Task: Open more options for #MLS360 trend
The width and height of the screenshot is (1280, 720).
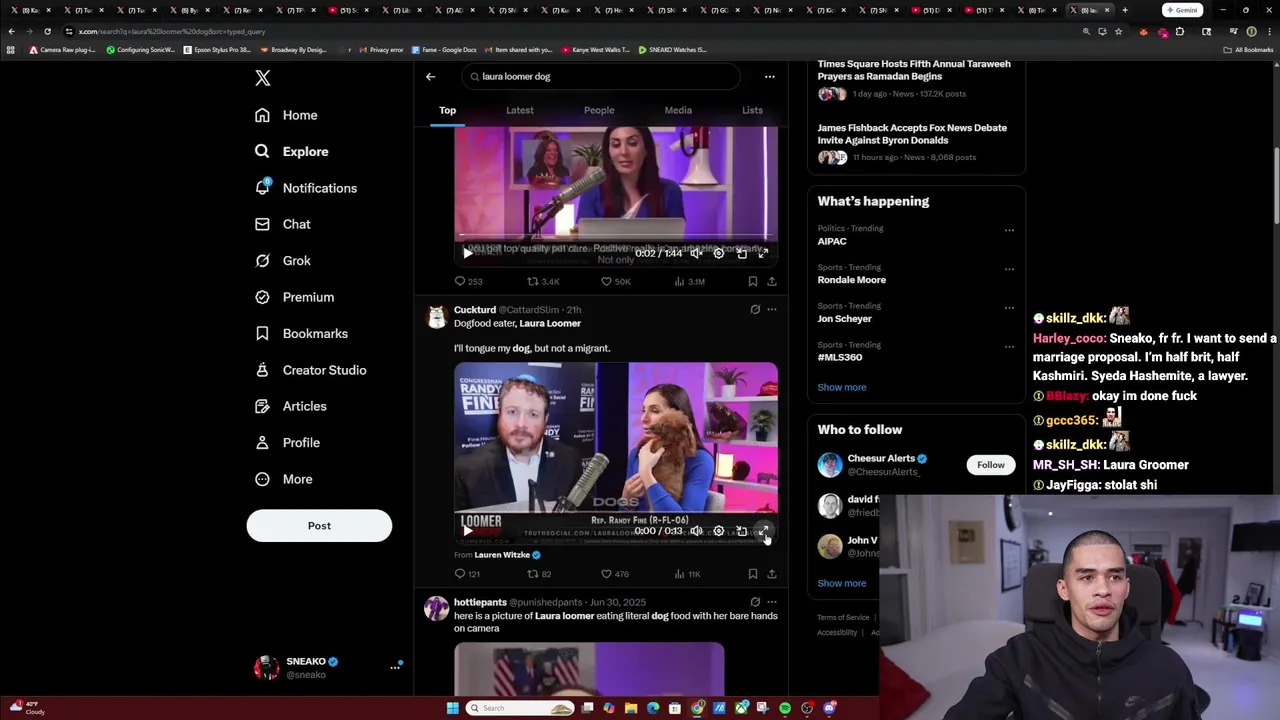Action: point(1009,347)
